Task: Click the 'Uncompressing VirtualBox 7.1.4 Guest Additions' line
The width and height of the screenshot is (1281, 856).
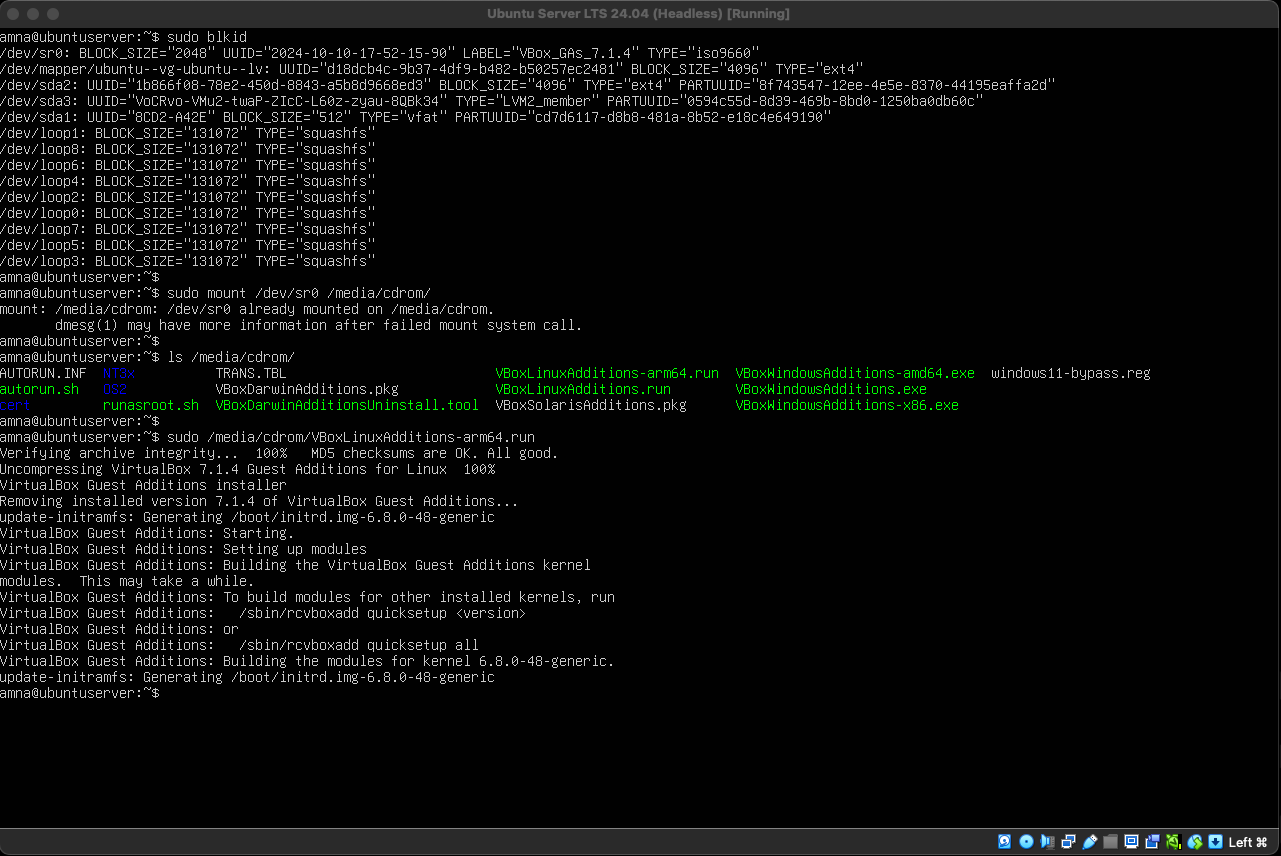Action: point(247,469)
